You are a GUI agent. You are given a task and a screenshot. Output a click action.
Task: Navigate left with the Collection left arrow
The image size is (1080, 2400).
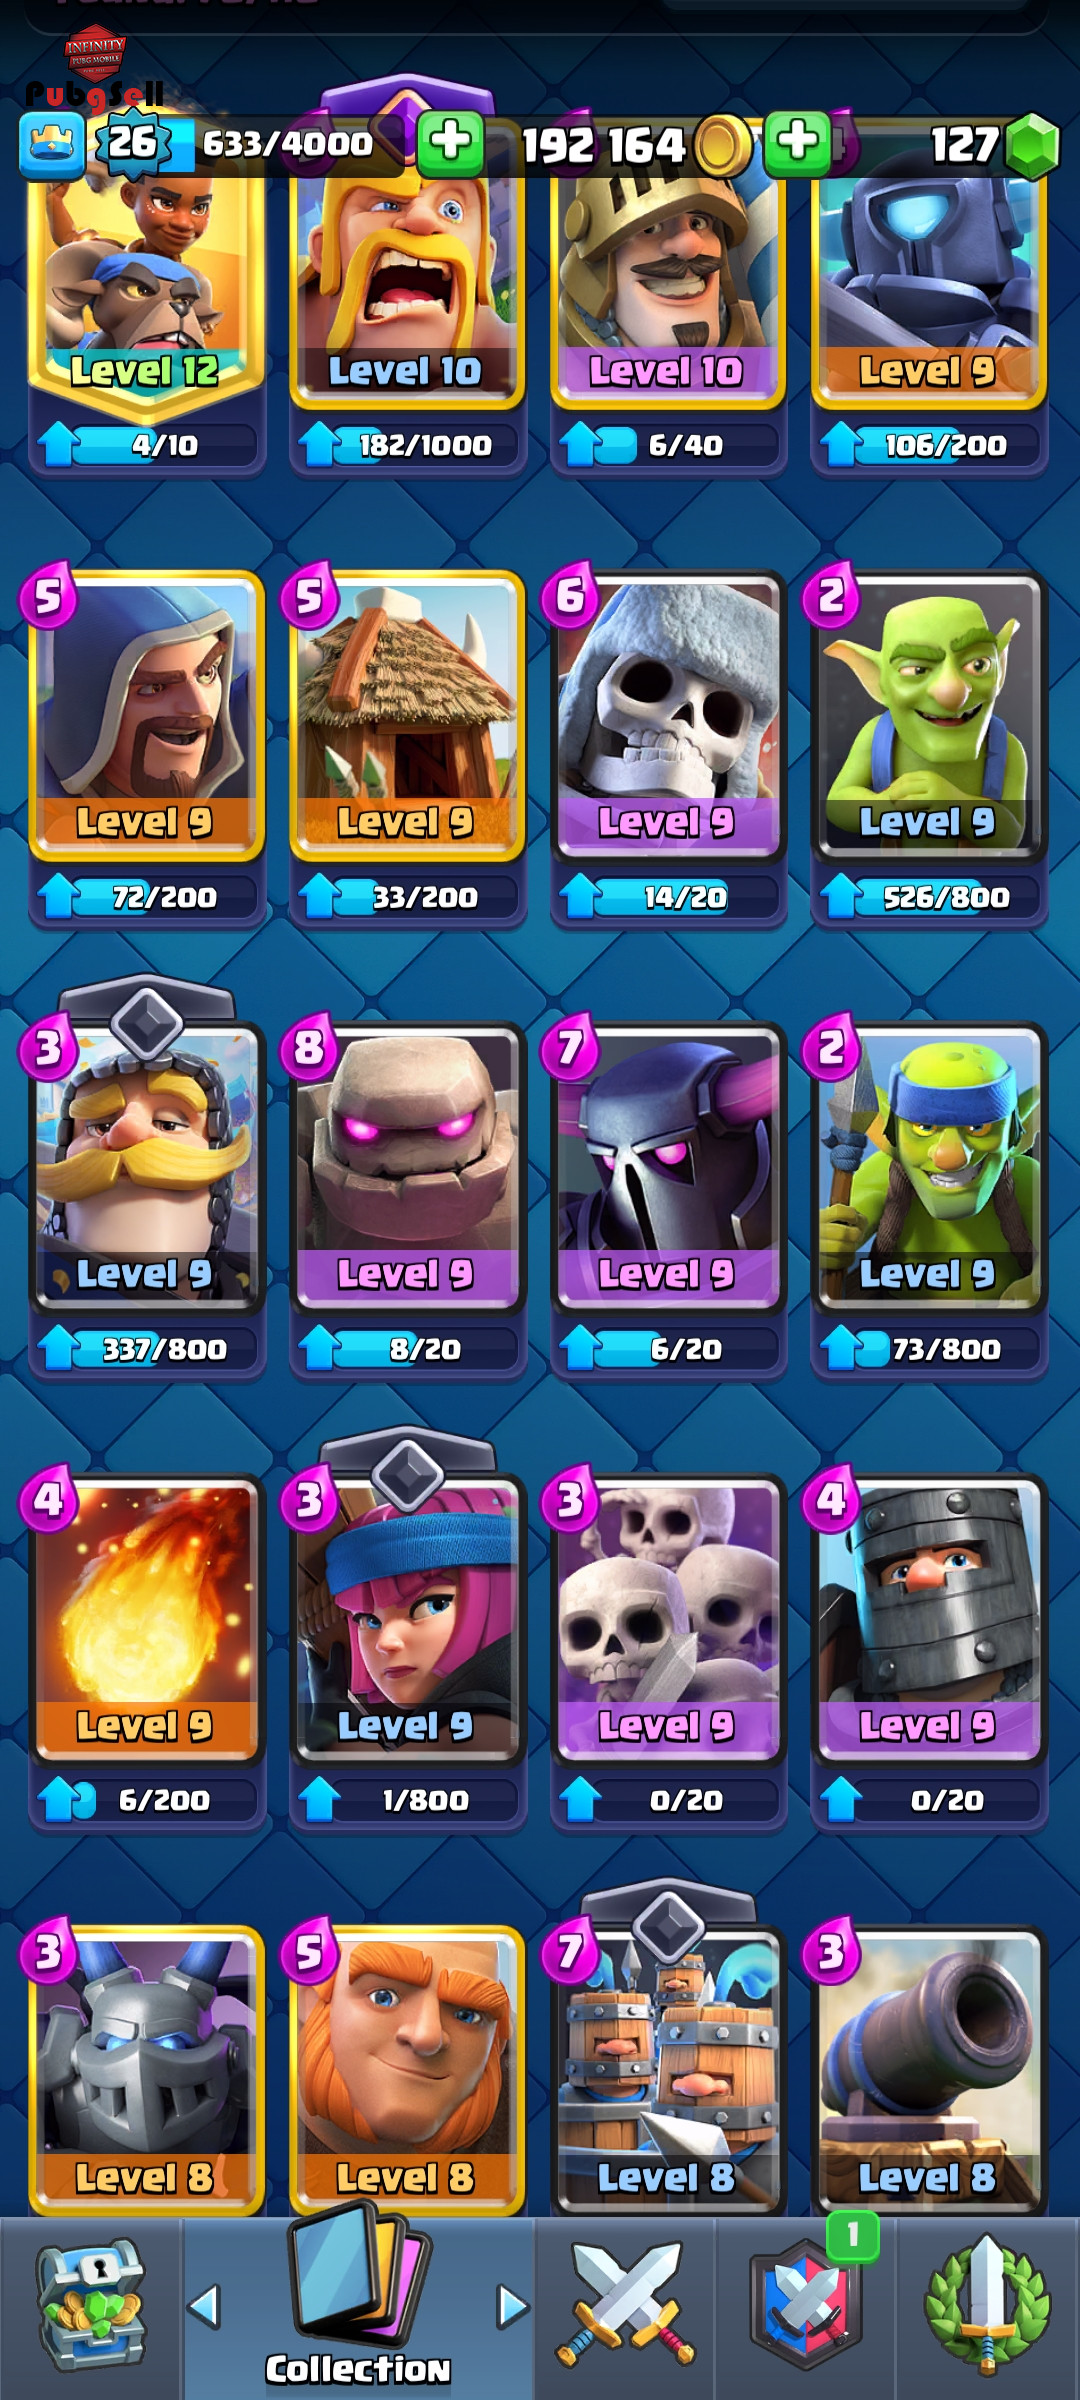205,2306
